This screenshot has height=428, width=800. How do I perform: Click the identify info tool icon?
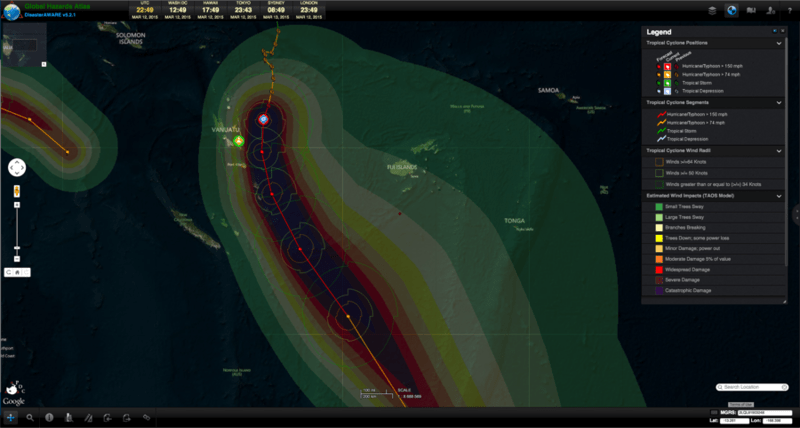50,417
